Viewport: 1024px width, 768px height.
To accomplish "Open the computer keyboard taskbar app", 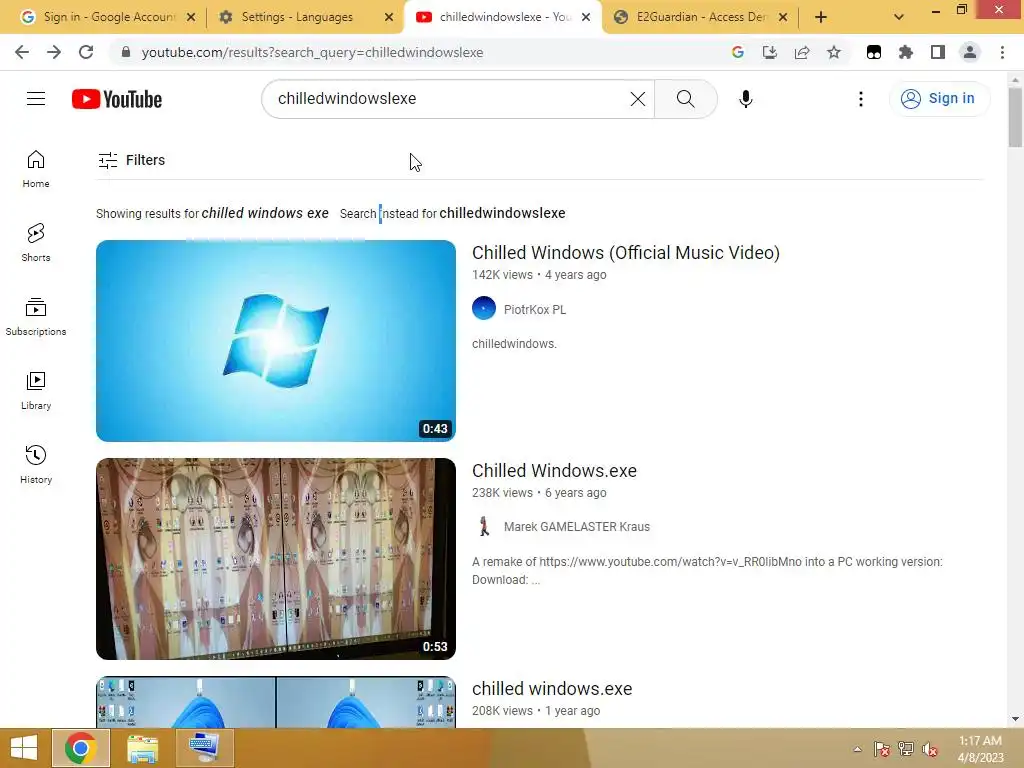I will (x=204, y=748).
